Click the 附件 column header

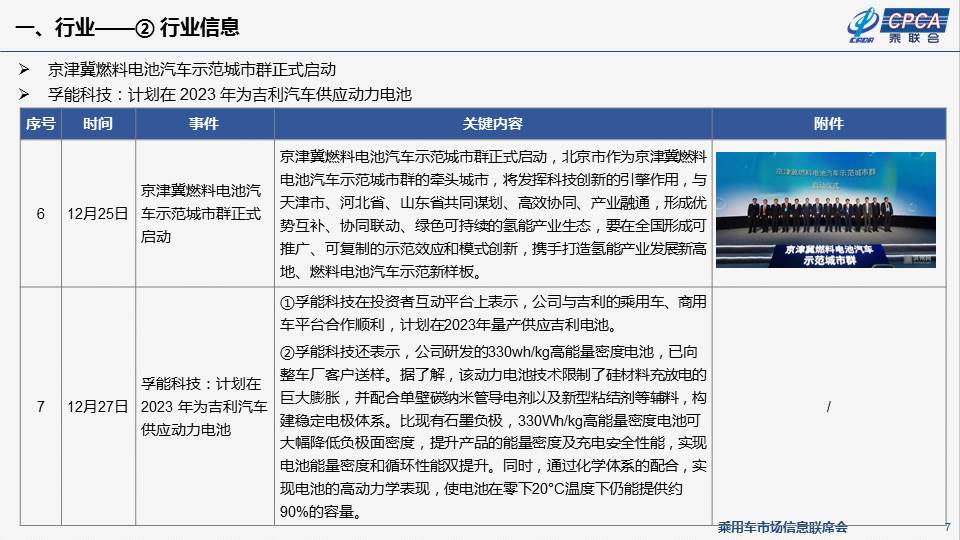point(829,124)
